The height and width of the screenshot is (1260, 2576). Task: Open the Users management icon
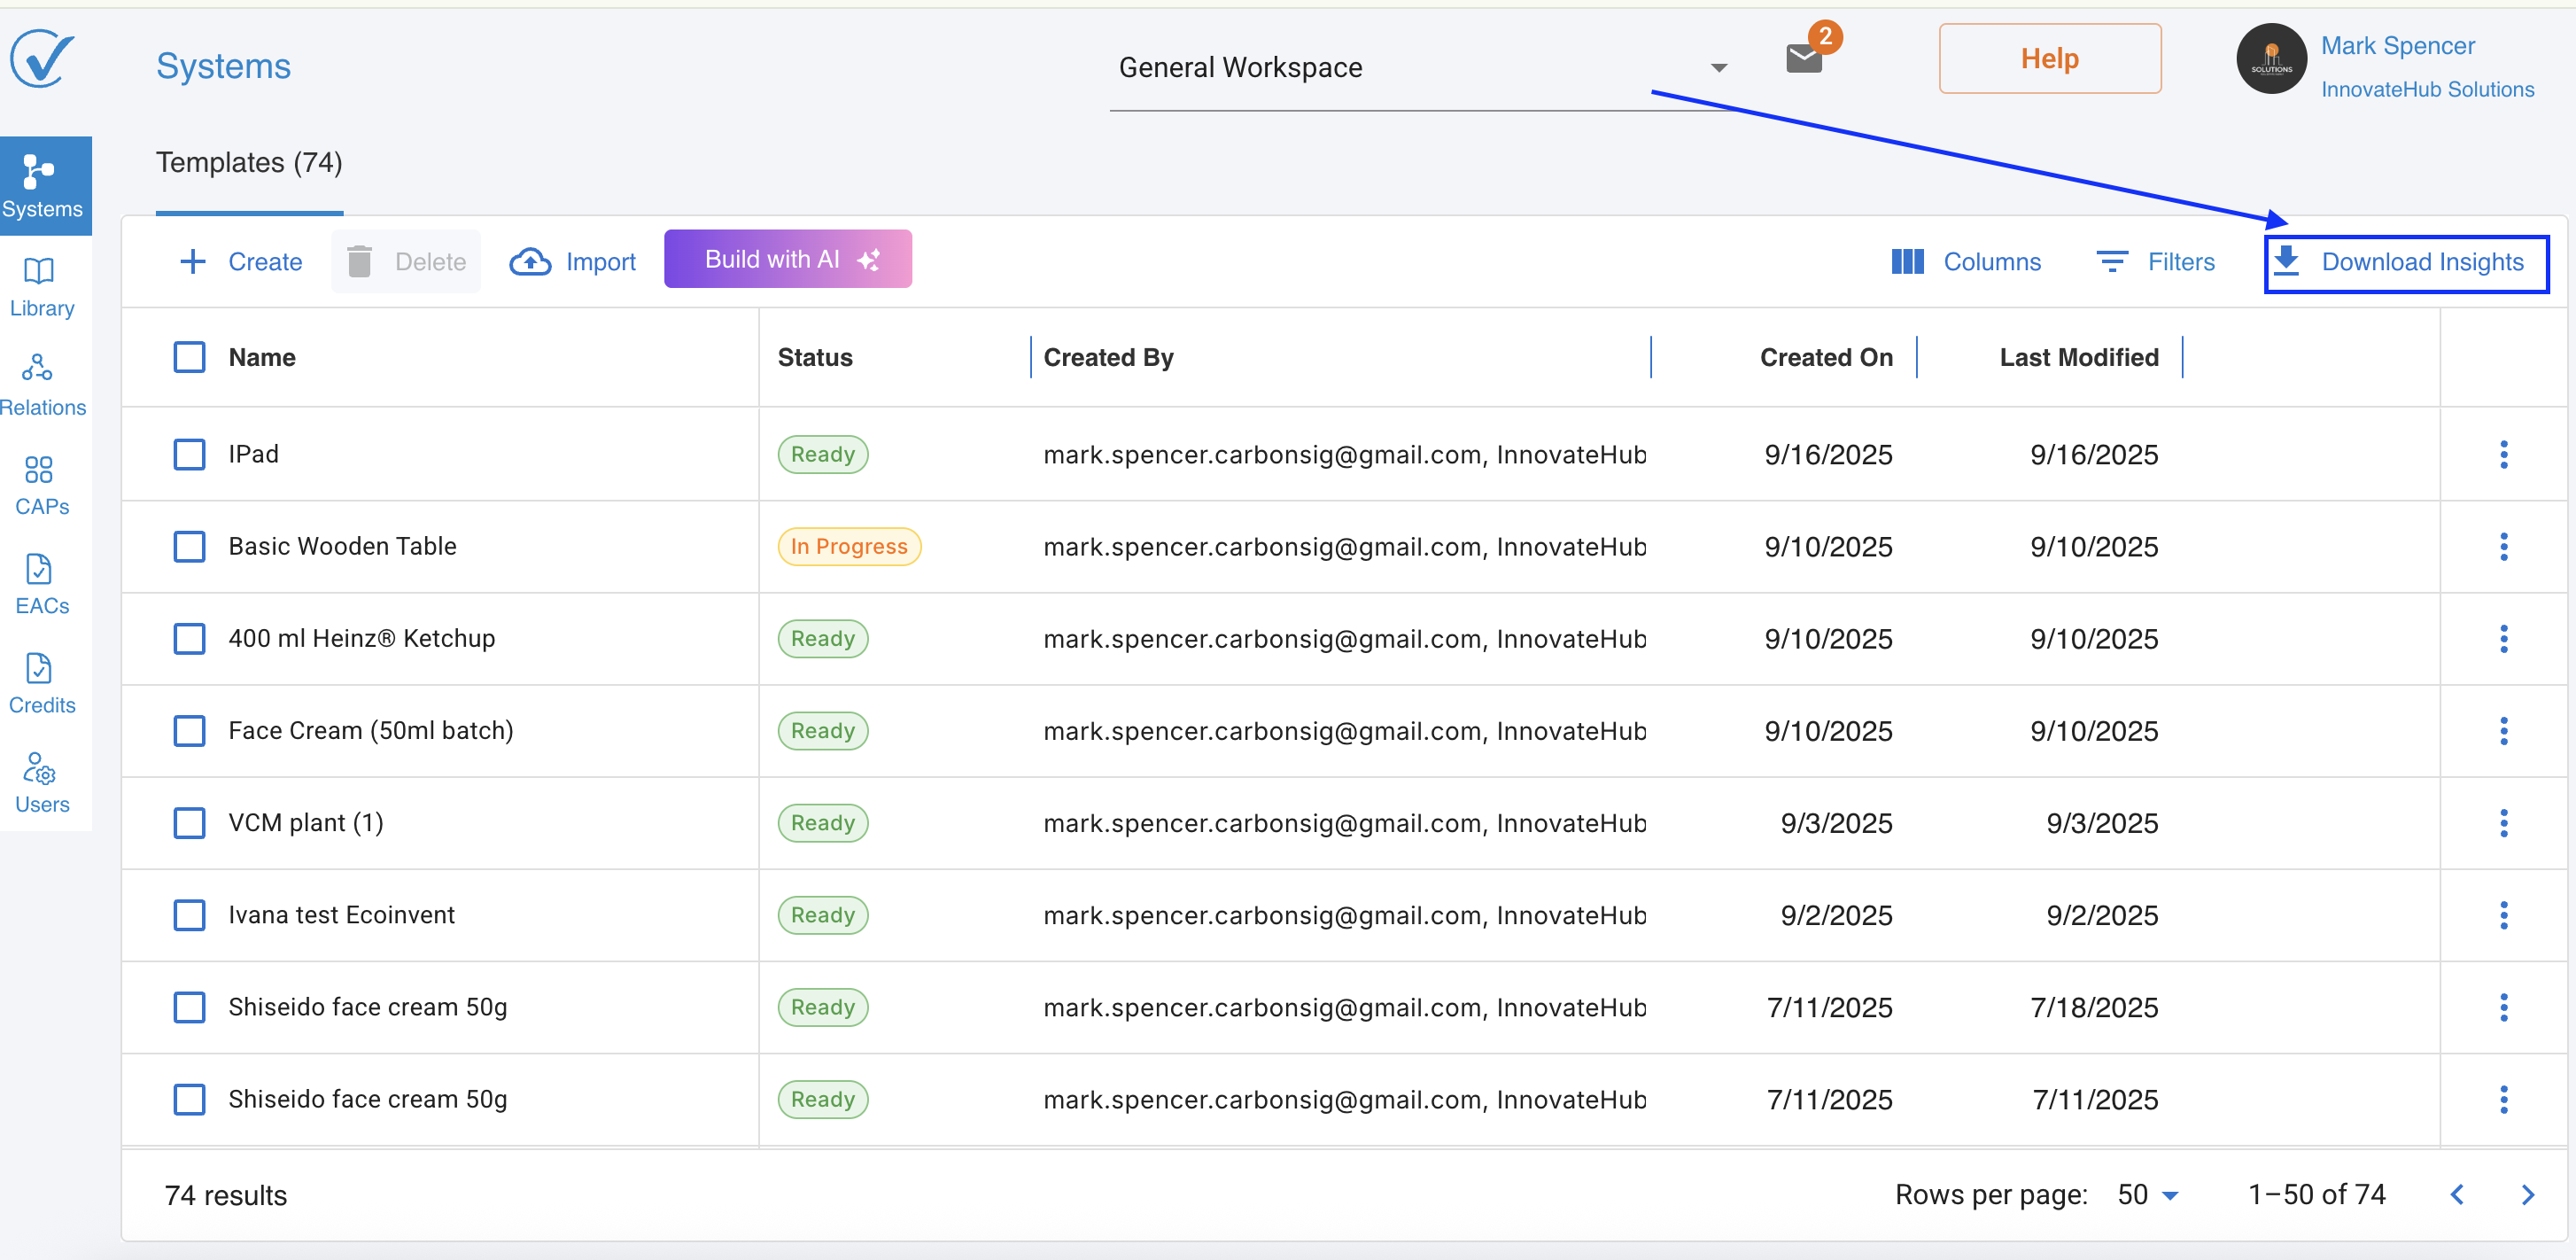click(40, 782)
